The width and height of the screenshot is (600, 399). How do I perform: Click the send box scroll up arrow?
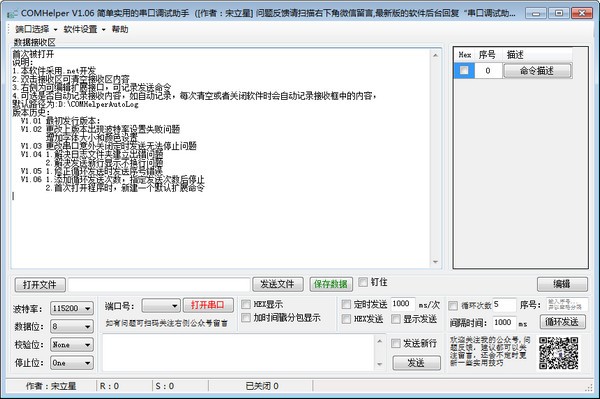[x=379, y=341]
